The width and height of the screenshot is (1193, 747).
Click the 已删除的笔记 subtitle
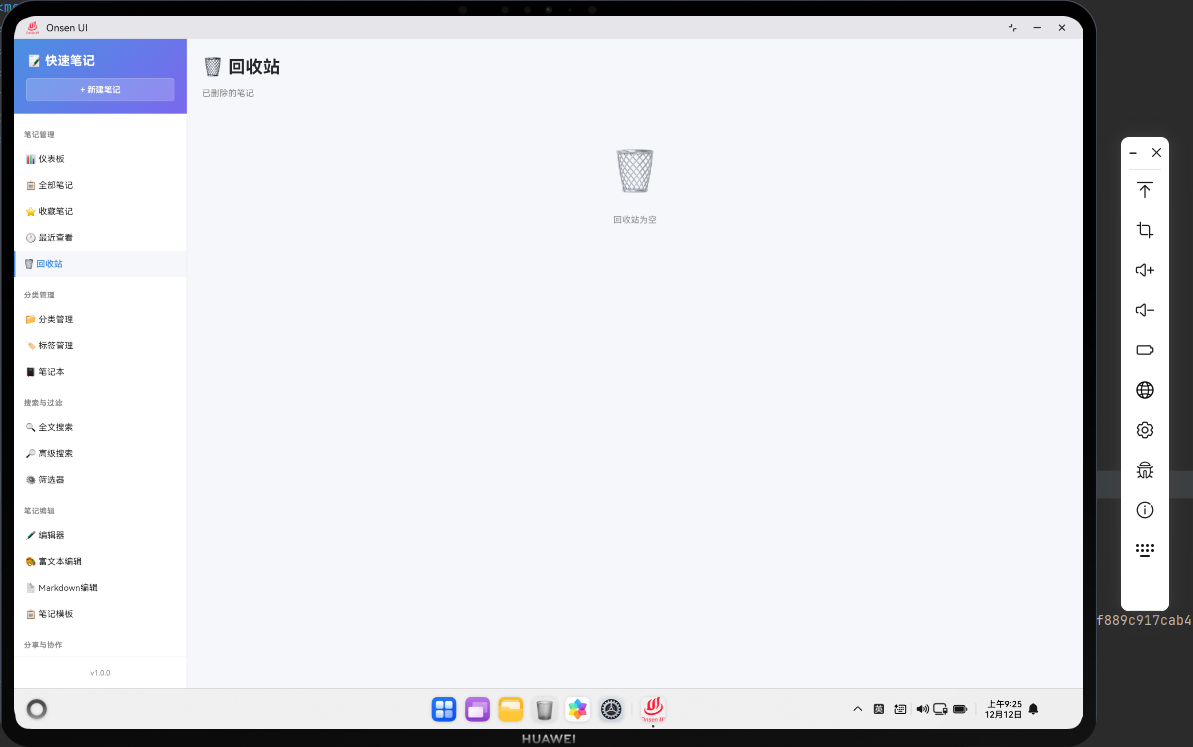tap(228, 94)
